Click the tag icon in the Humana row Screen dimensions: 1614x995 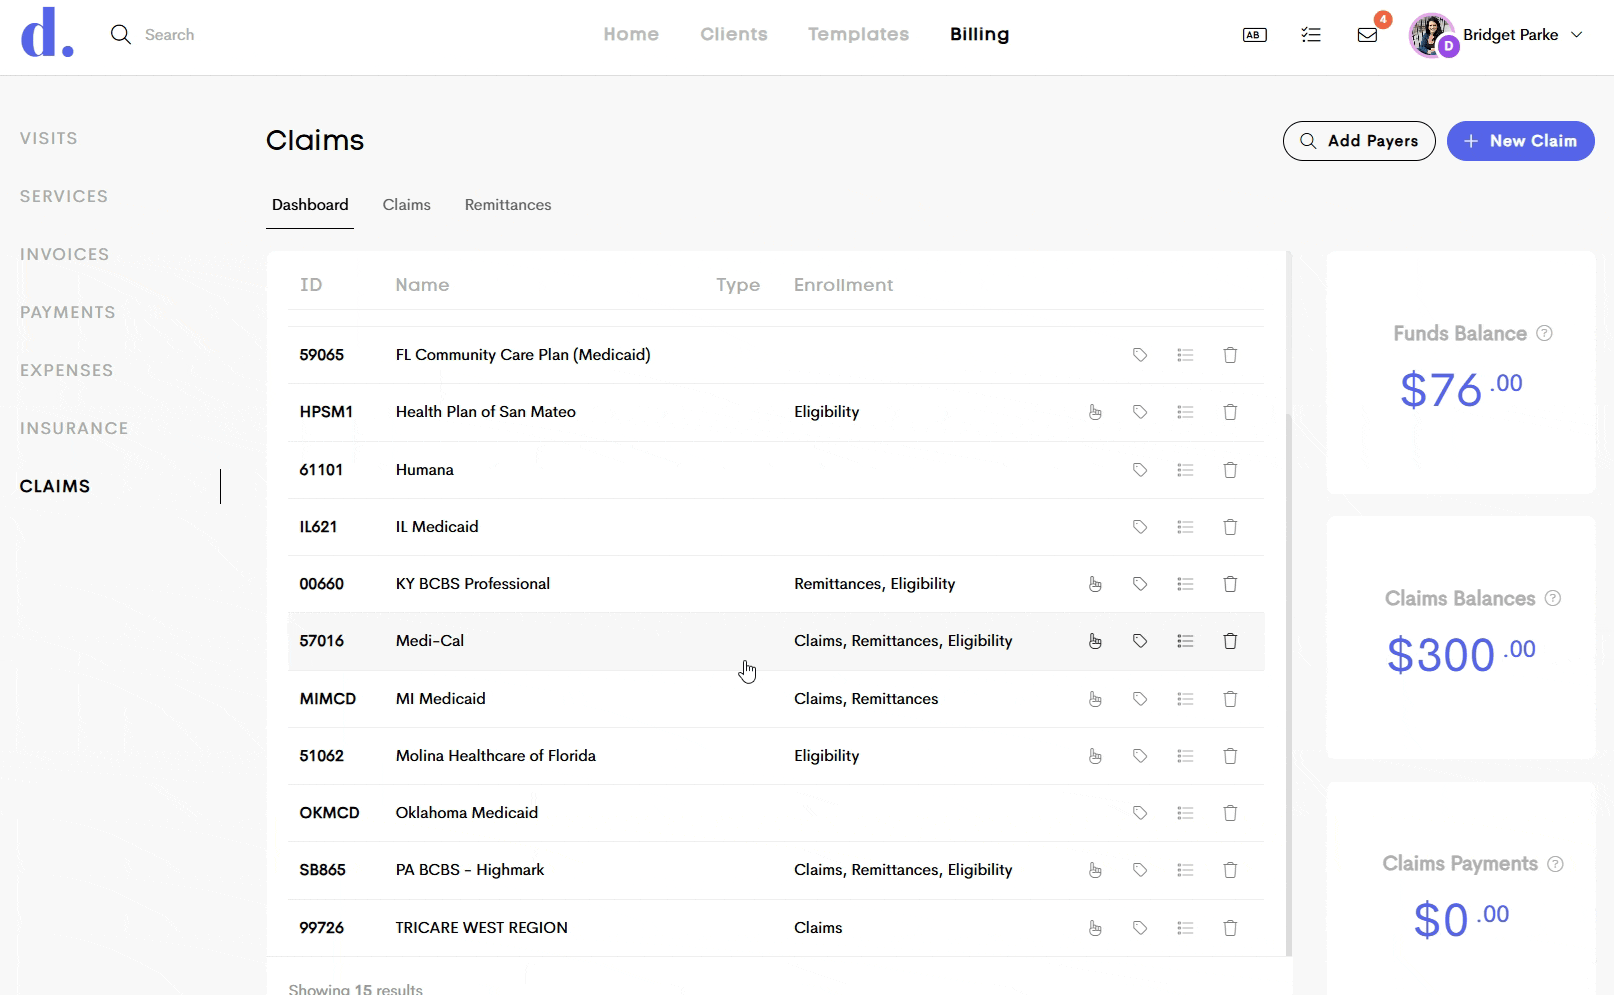[1140, 470]
